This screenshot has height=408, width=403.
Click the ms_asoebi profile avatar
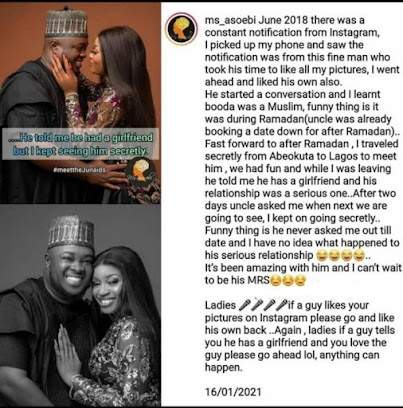pos(182,28)
